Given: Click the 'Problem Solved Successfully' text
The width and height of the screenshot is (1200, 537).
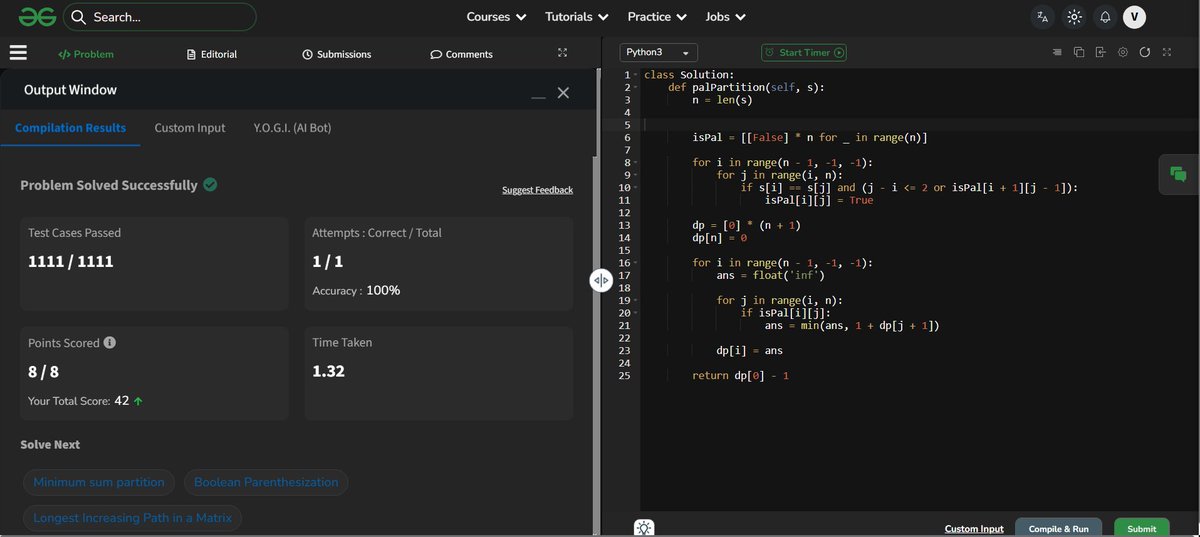Looking at the screenshot, I should click(x=109, y=185).
